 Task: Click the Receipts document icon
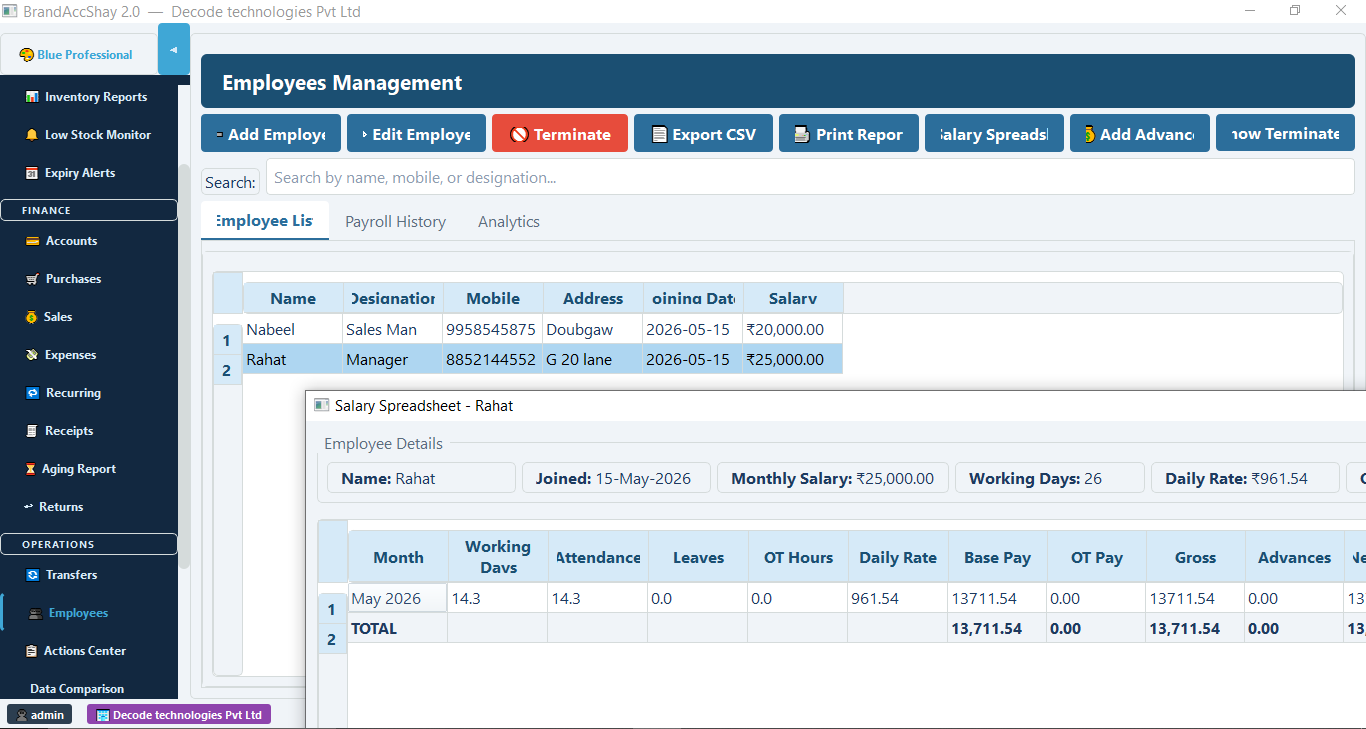pyautogui.click(x=33, y=431)
